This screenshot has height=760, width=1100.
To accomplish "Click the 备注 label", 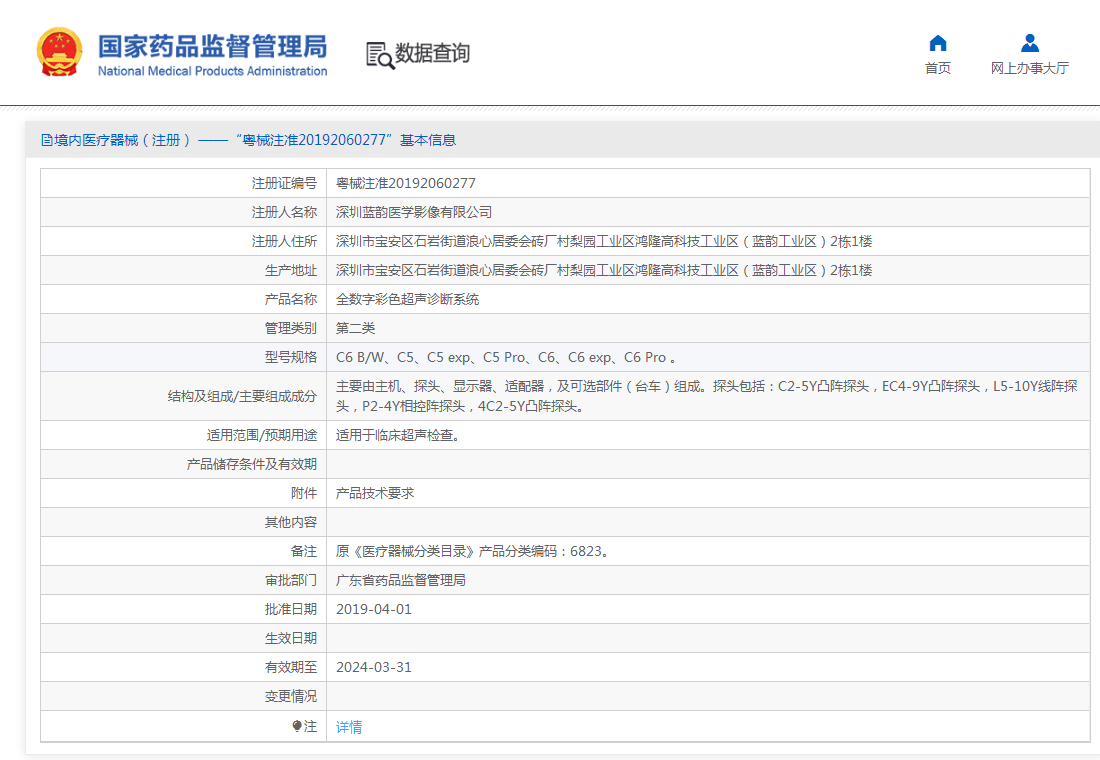I will (304, 551).
